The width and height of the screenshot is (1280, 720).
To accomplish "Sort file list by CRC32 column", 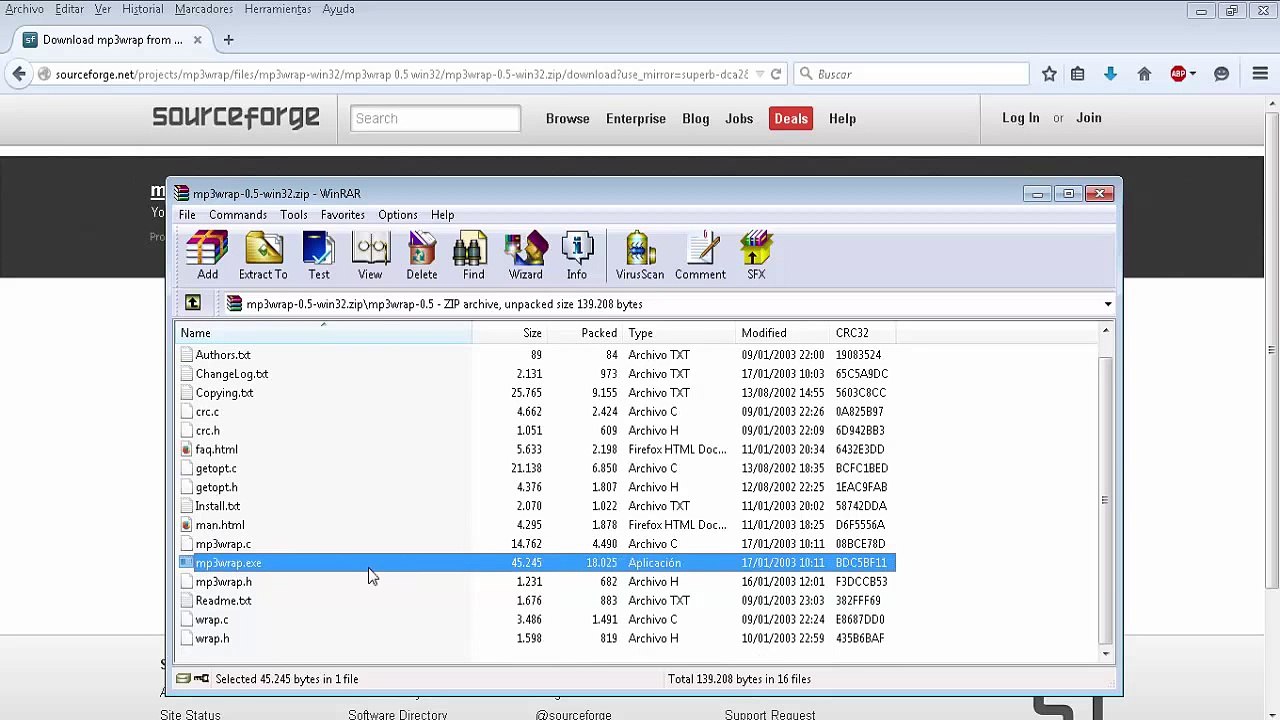I will pyautogui.click(x=863, y=333).
